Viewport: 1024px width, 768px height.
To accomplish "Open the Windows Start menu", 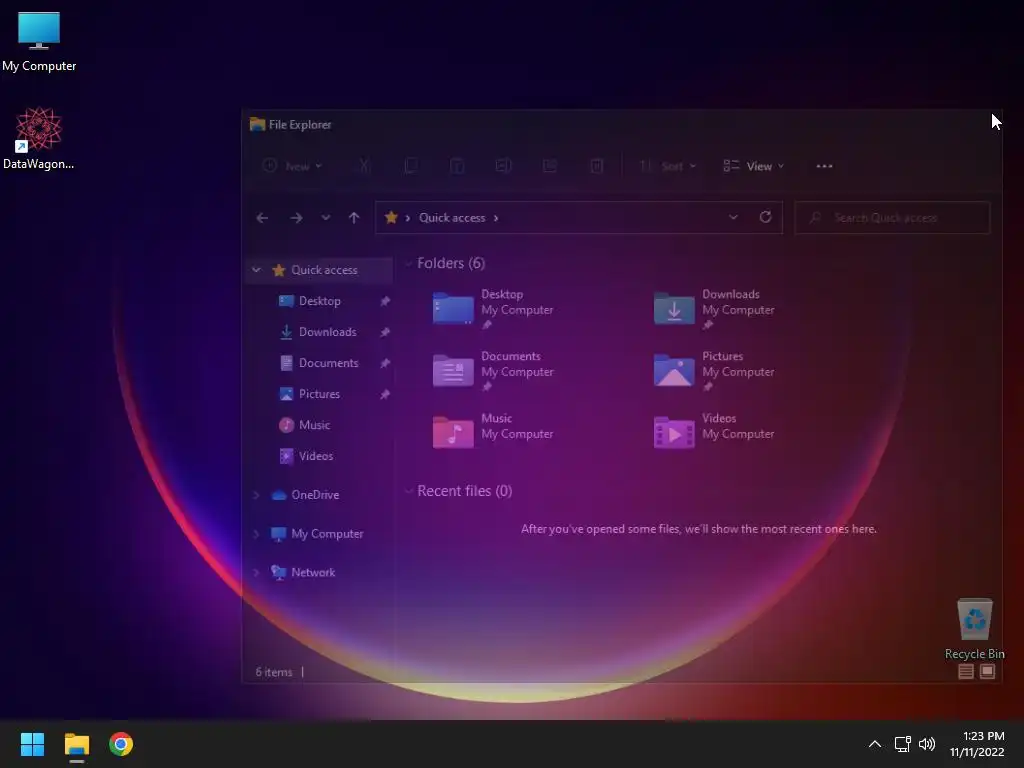I will 32,744.
